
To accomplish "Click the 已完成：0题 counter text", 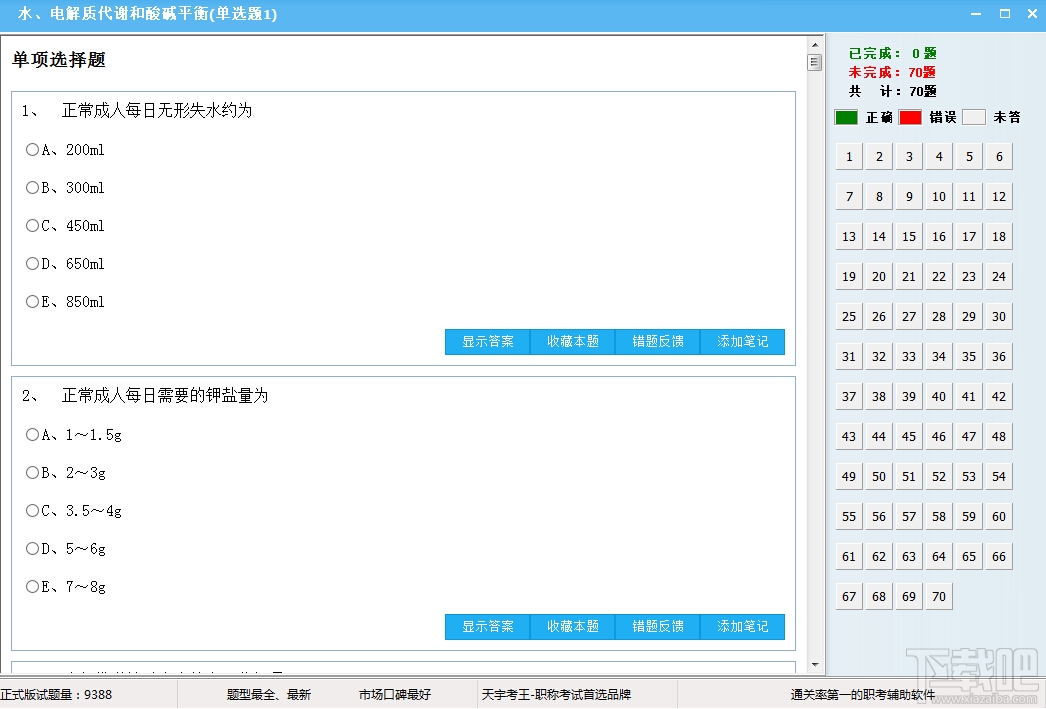I will (892, 53).
